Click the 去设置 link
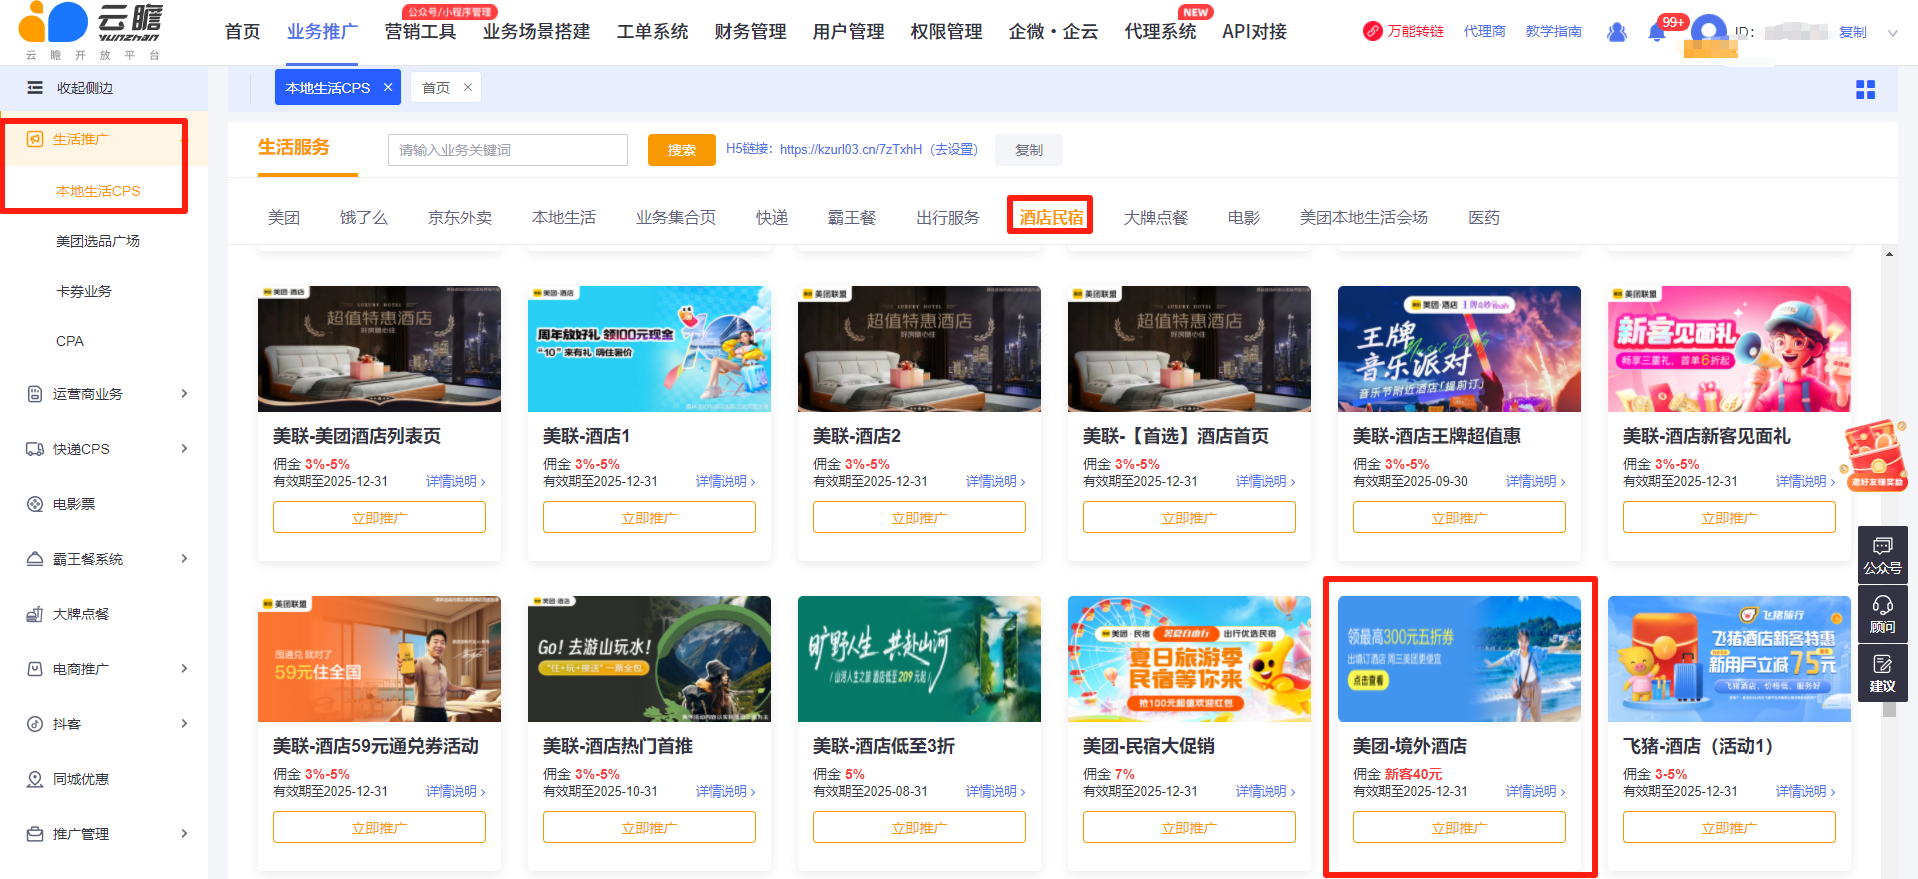The width and height of the screenshot is (1918, 879). point(954,149)
